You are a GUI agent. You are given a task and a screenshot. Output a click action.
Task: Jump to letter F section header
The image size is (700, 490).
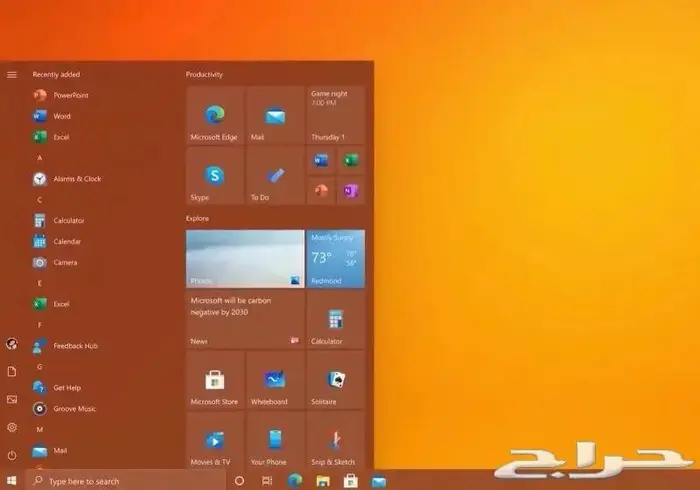click(x=40, y=325)
